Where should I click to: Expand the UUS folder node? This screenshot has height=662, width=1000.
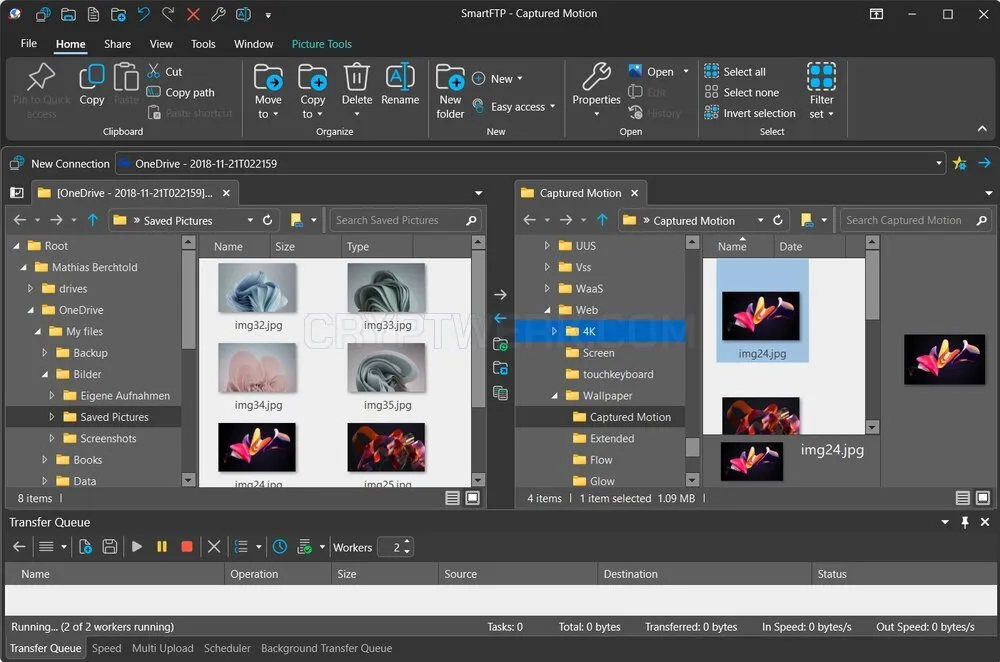click(547, 246)
